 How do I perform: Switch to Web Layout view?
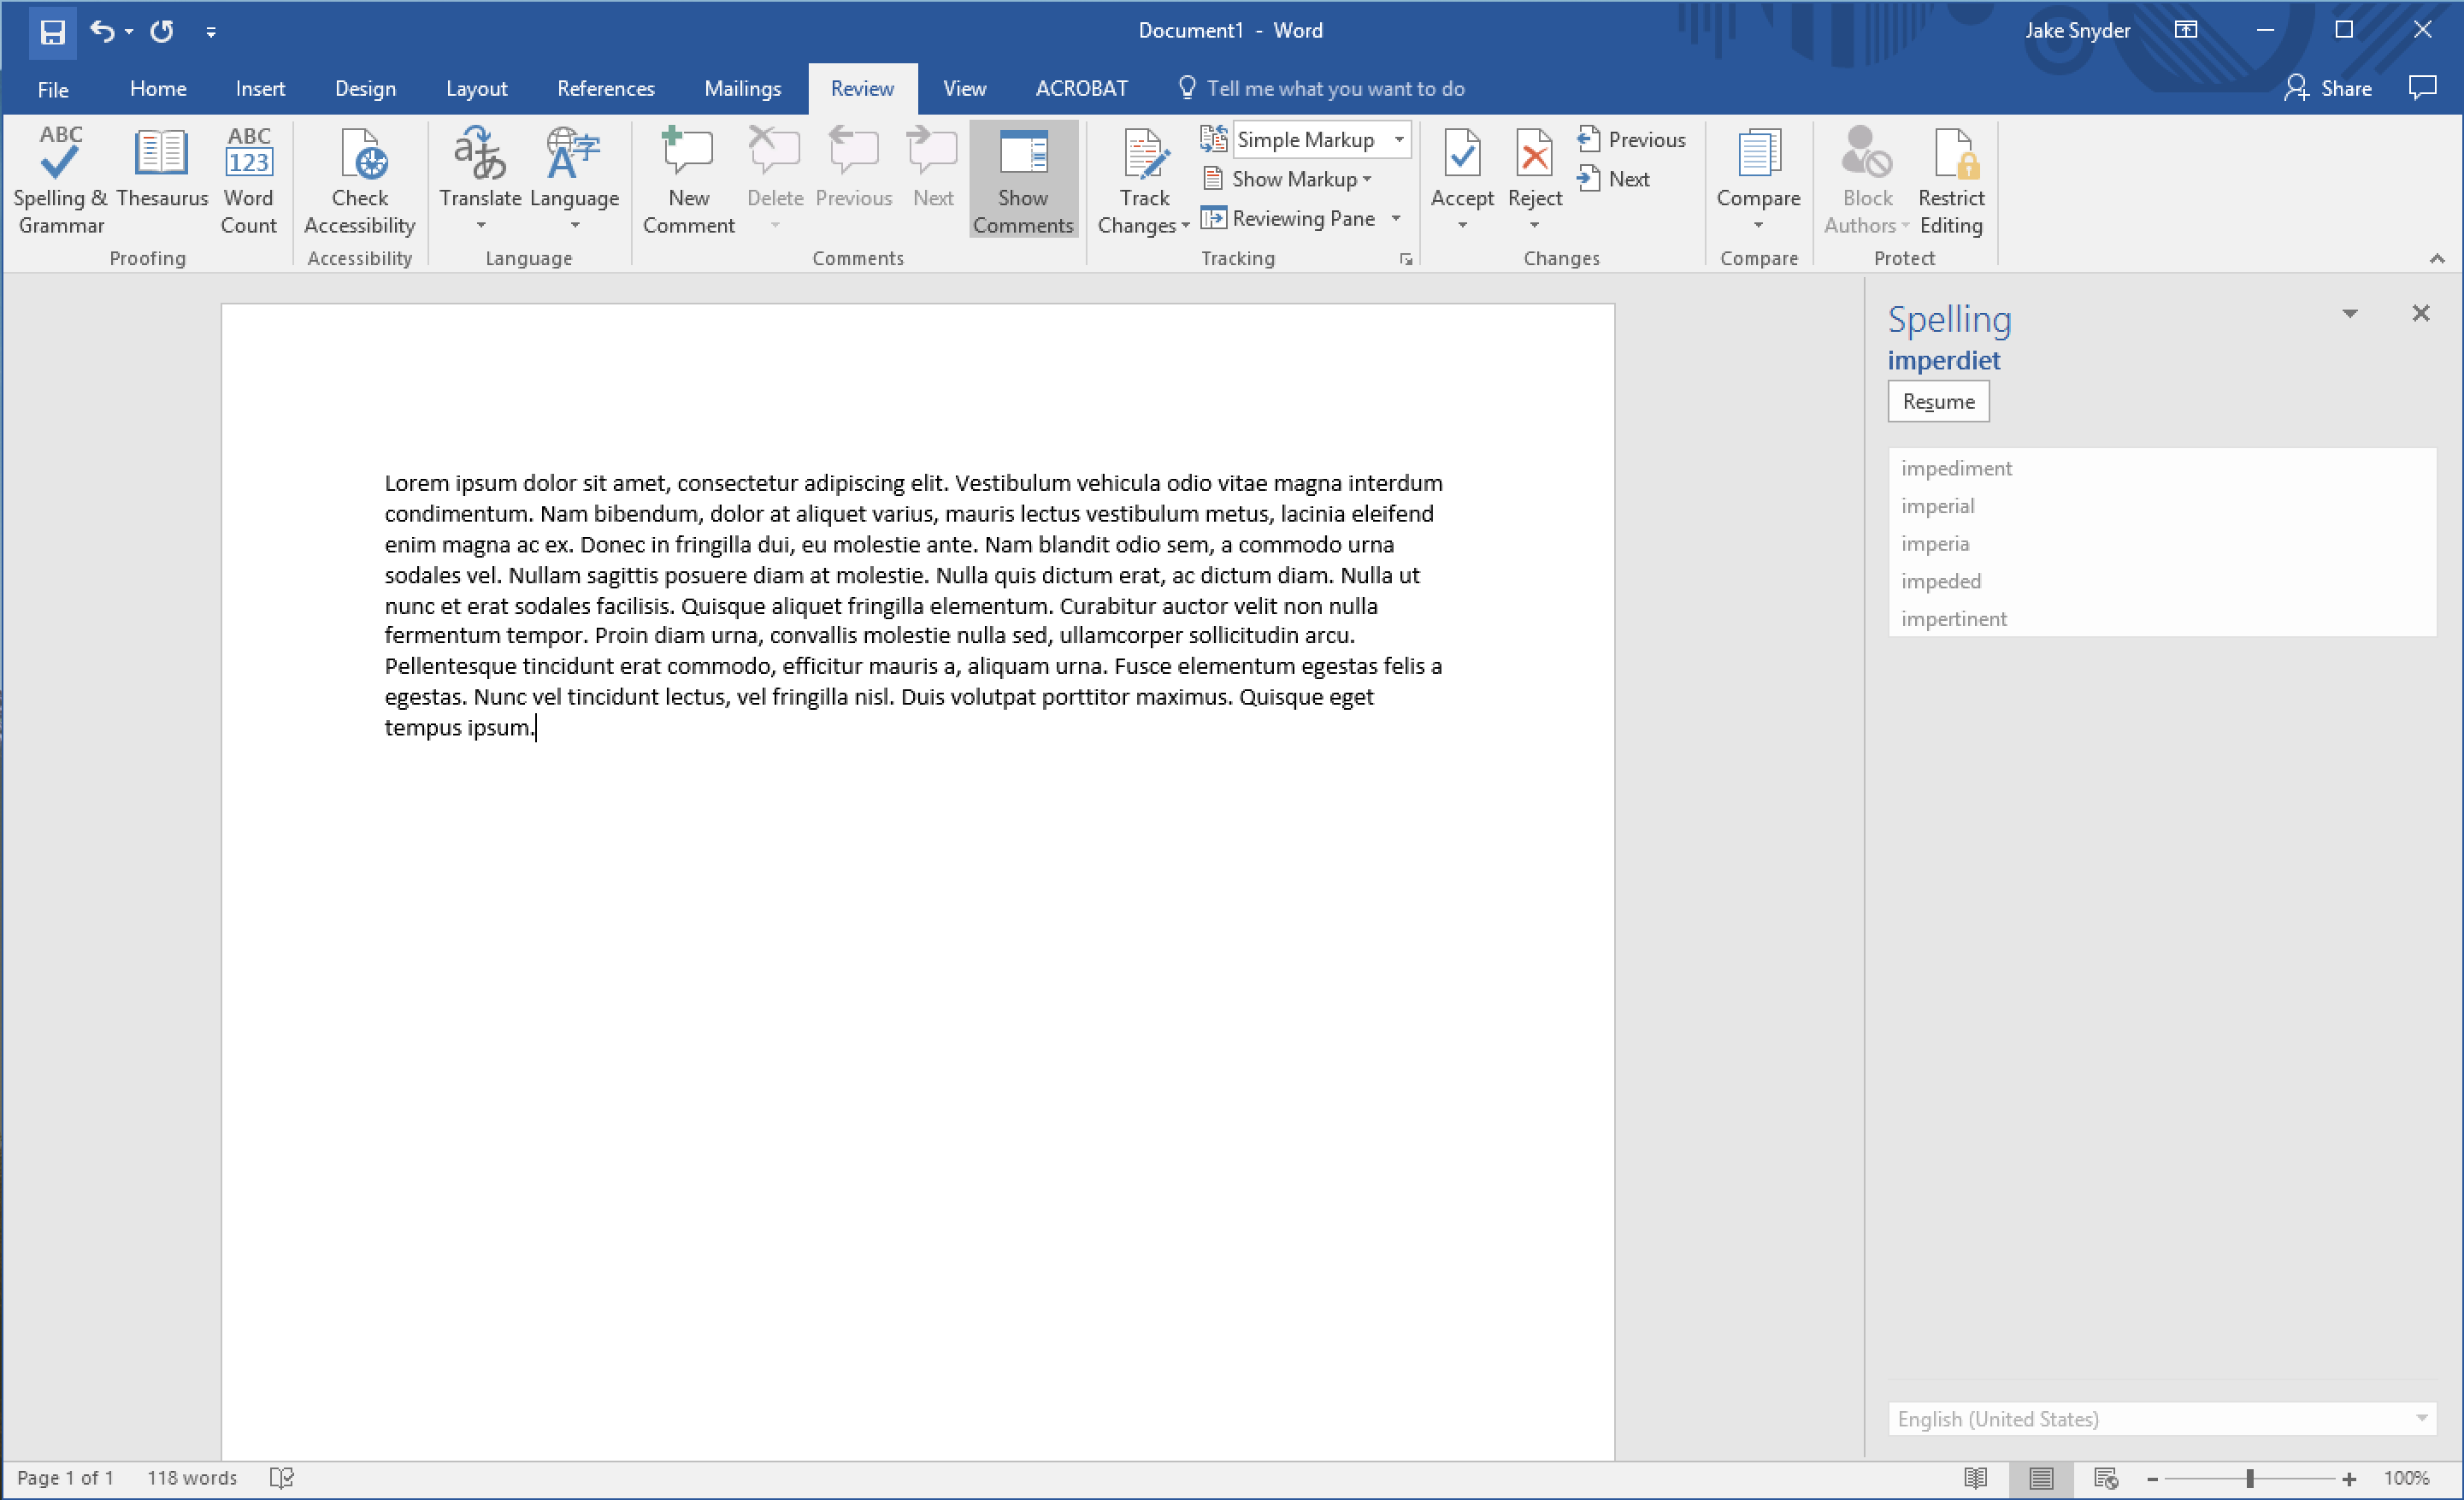point(2105,1478)
